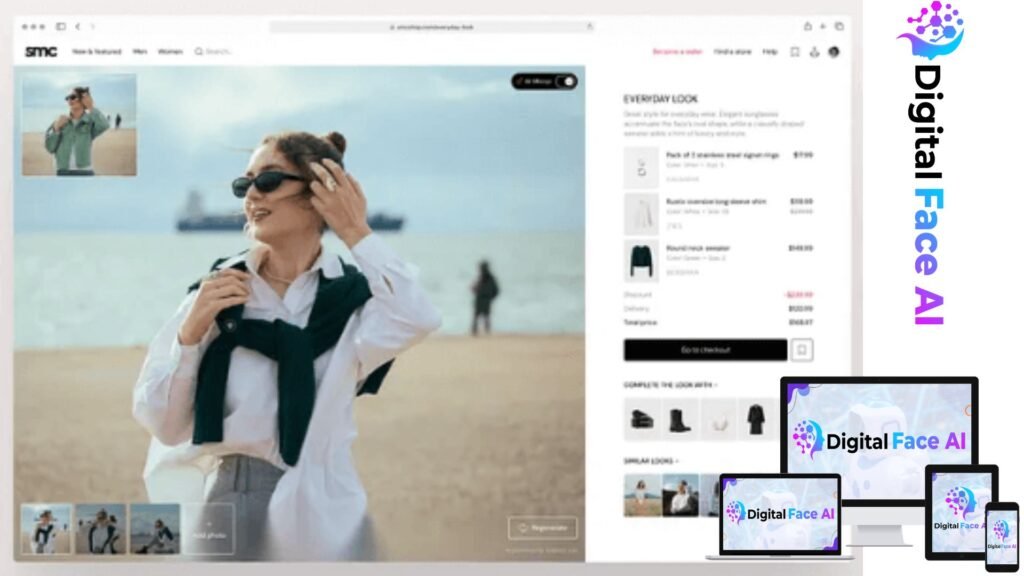Viewport: 1024px width, 576px height.
Task: Open the second similar look thumbnail
Action: coord(680,496)
